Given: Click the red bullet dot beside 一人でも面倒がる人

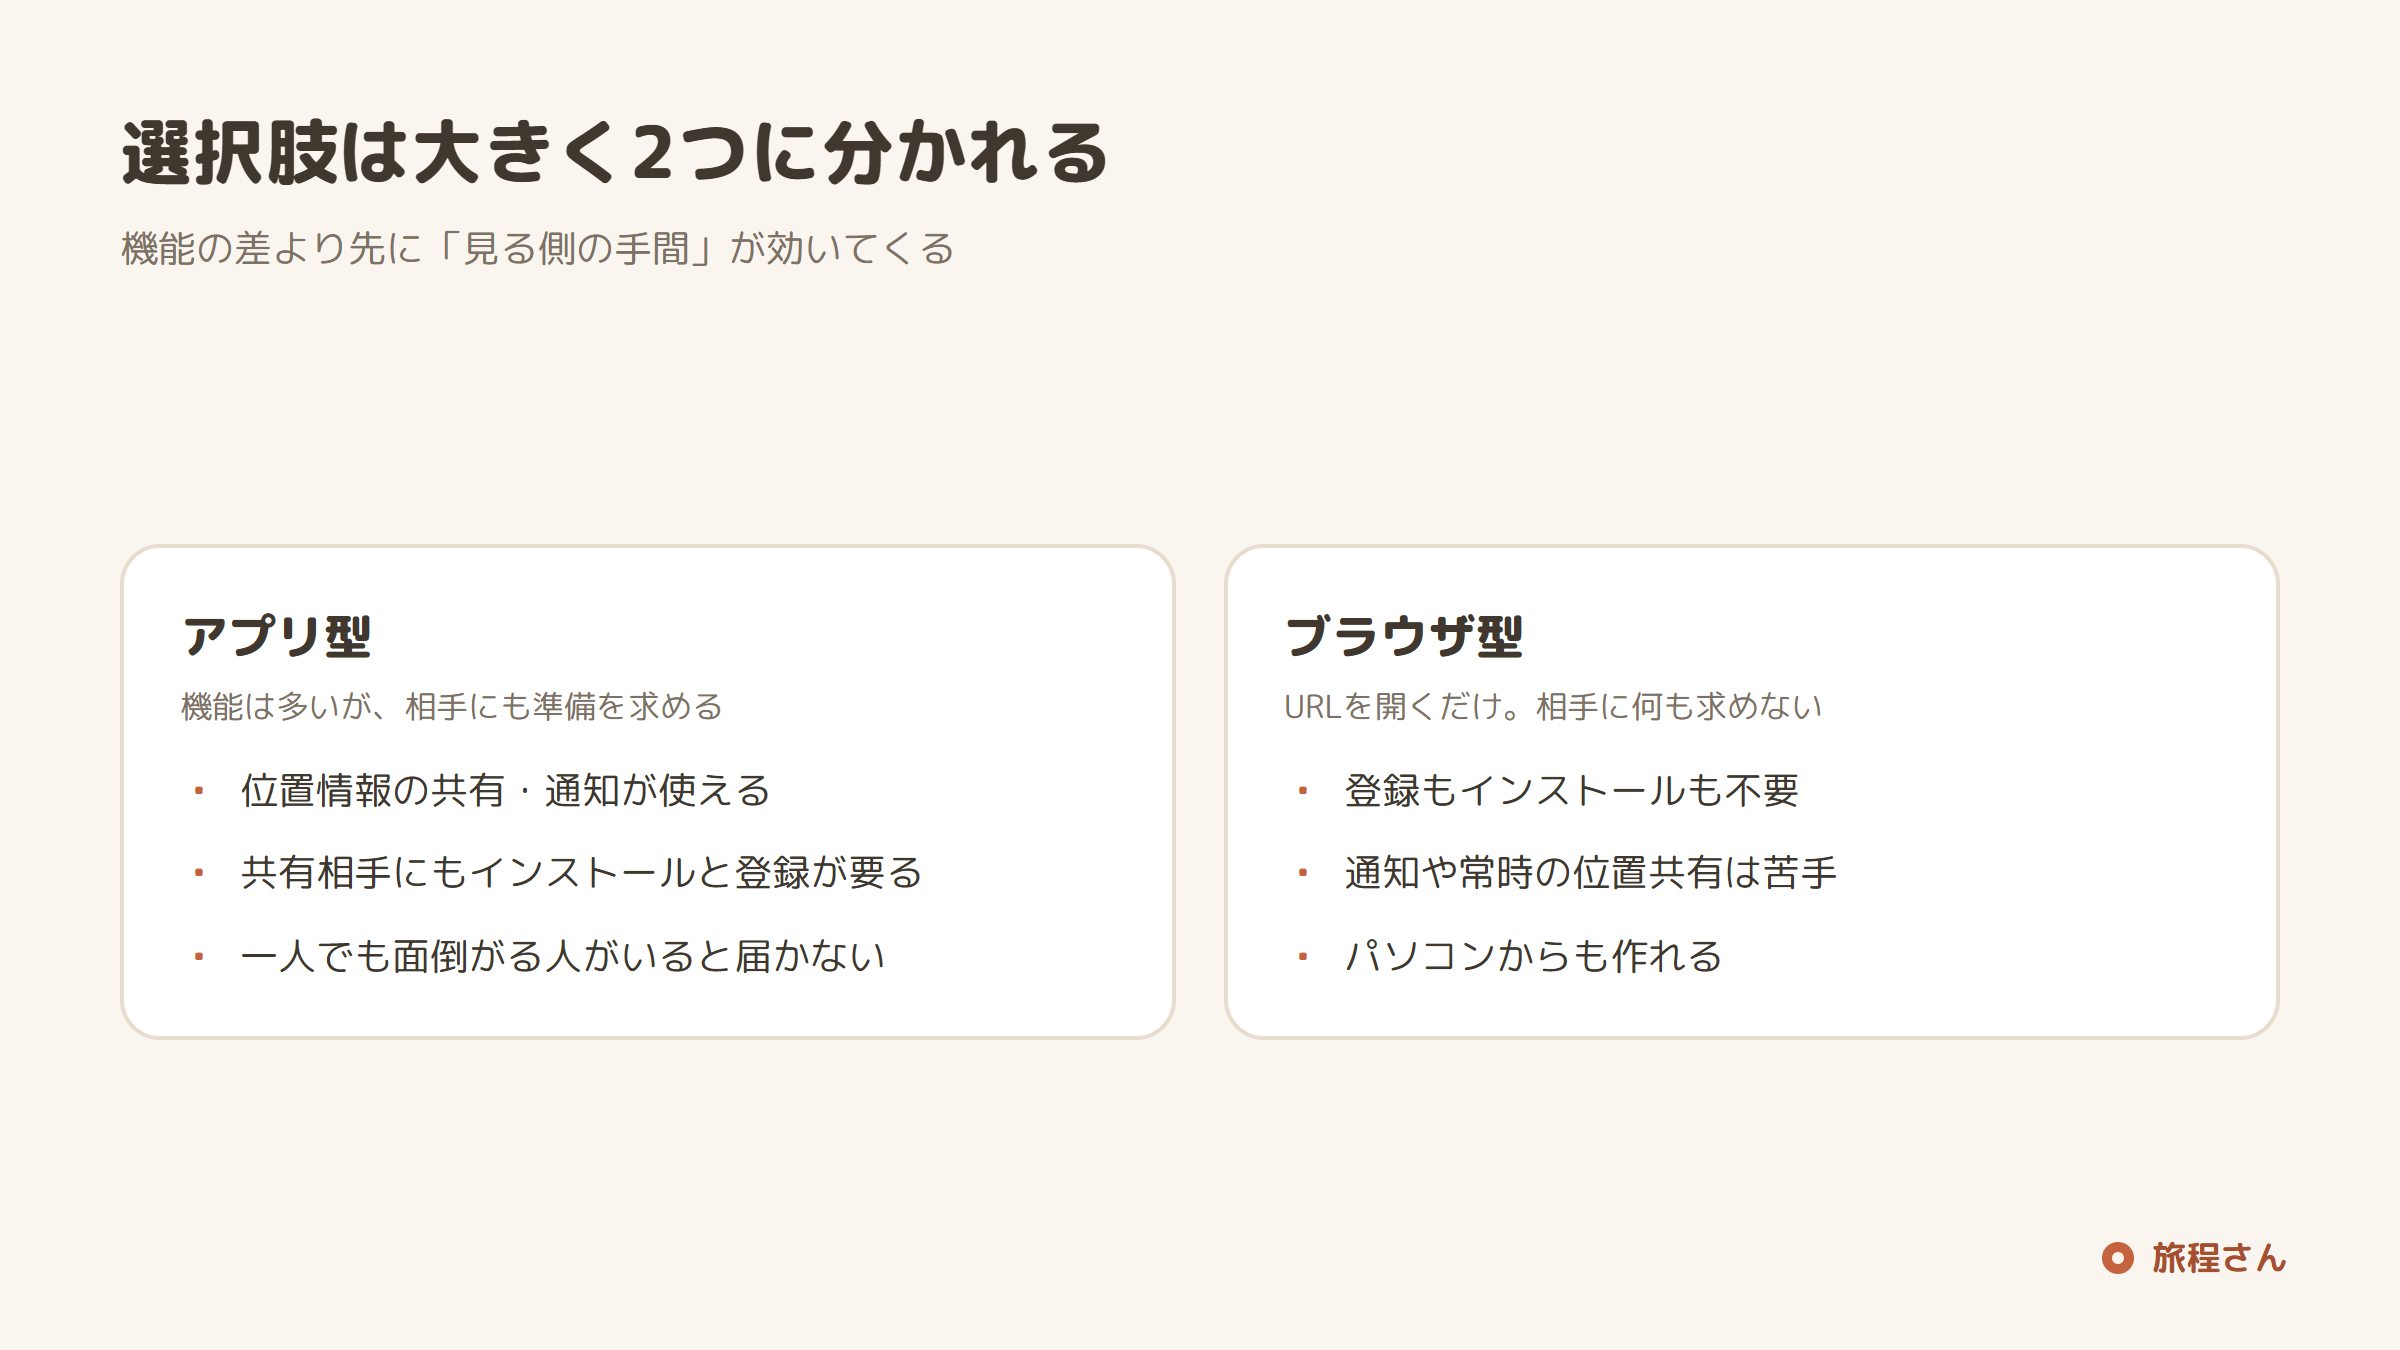Looking at the screenshot, I should click(199, 956).
